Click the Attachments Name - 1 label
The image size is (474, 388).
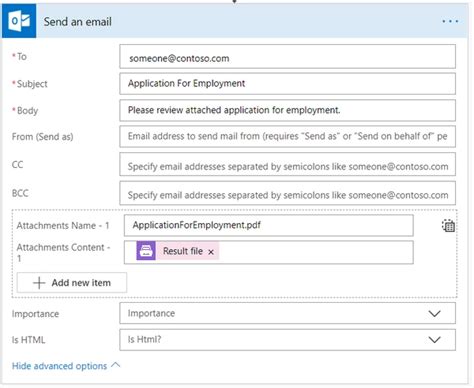63,226
